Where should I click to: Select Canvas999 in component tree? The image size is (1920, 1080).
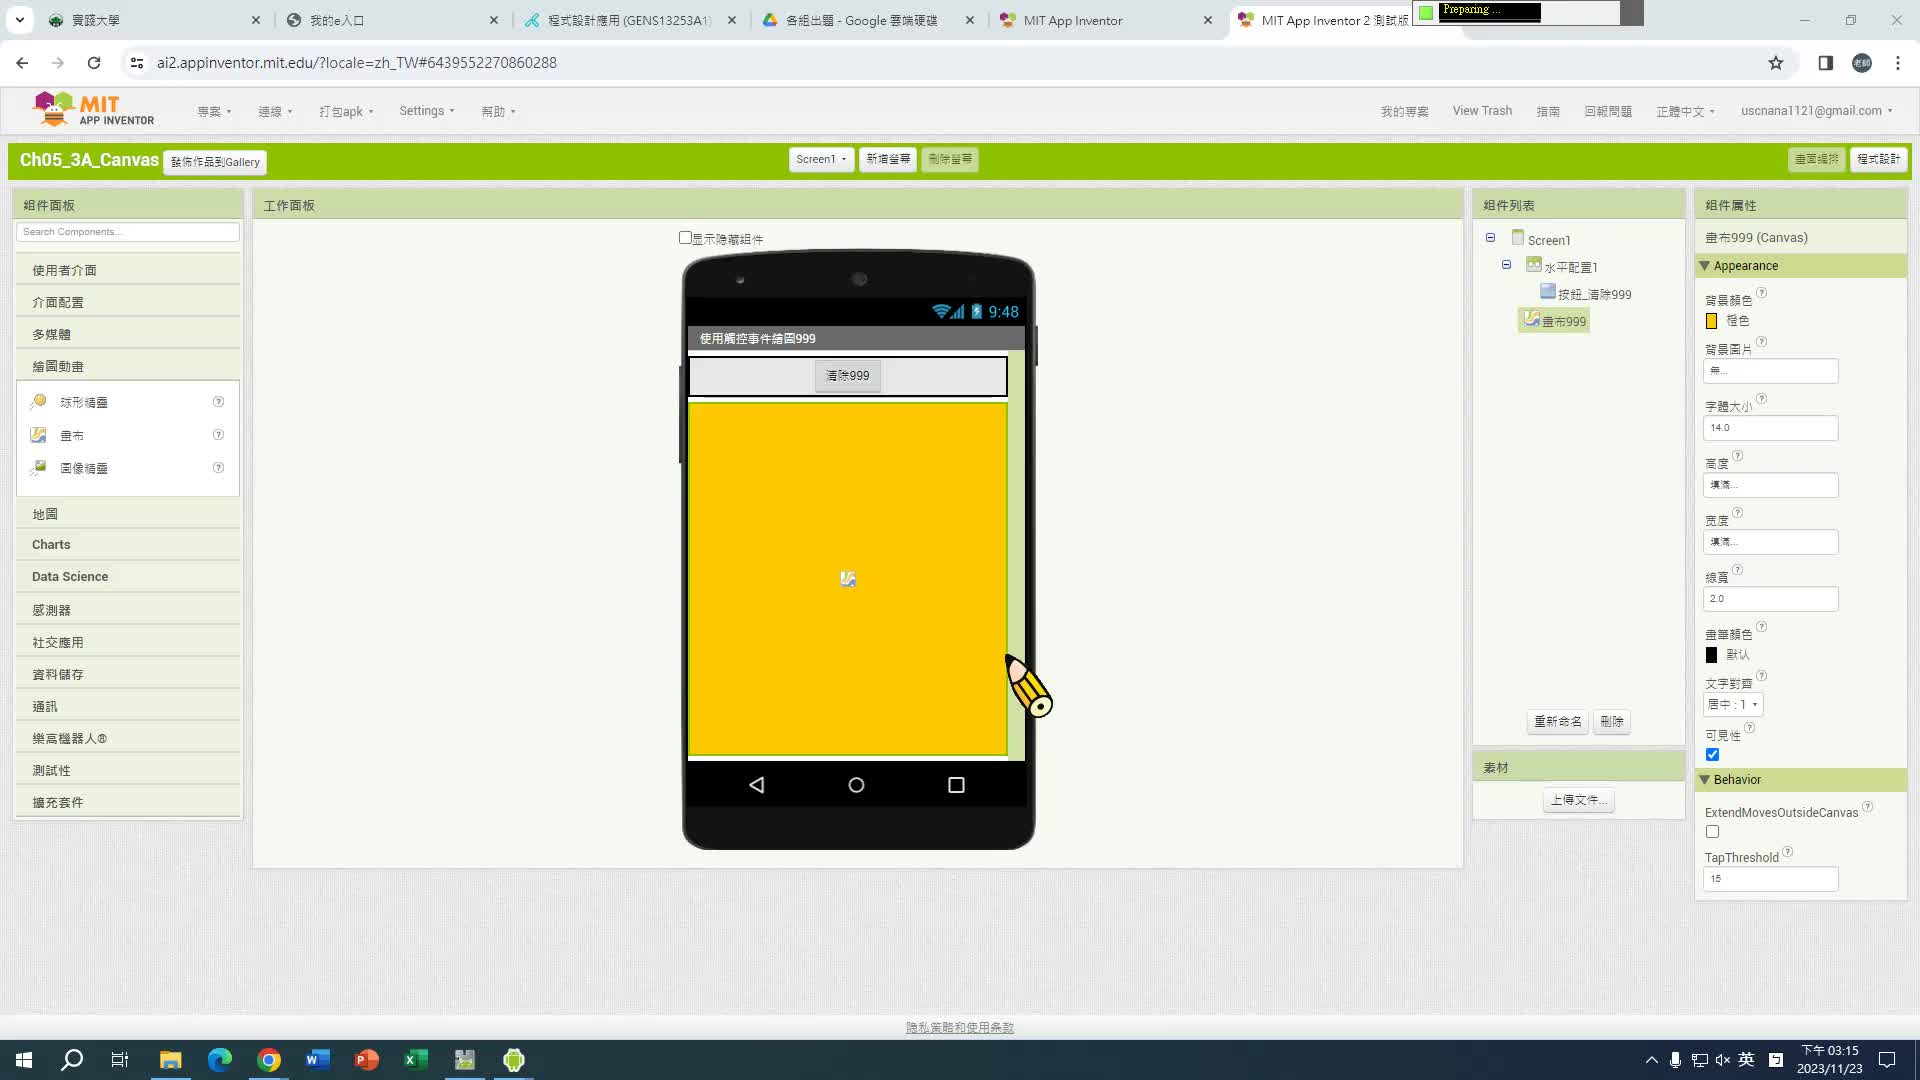pos(1555,321)
